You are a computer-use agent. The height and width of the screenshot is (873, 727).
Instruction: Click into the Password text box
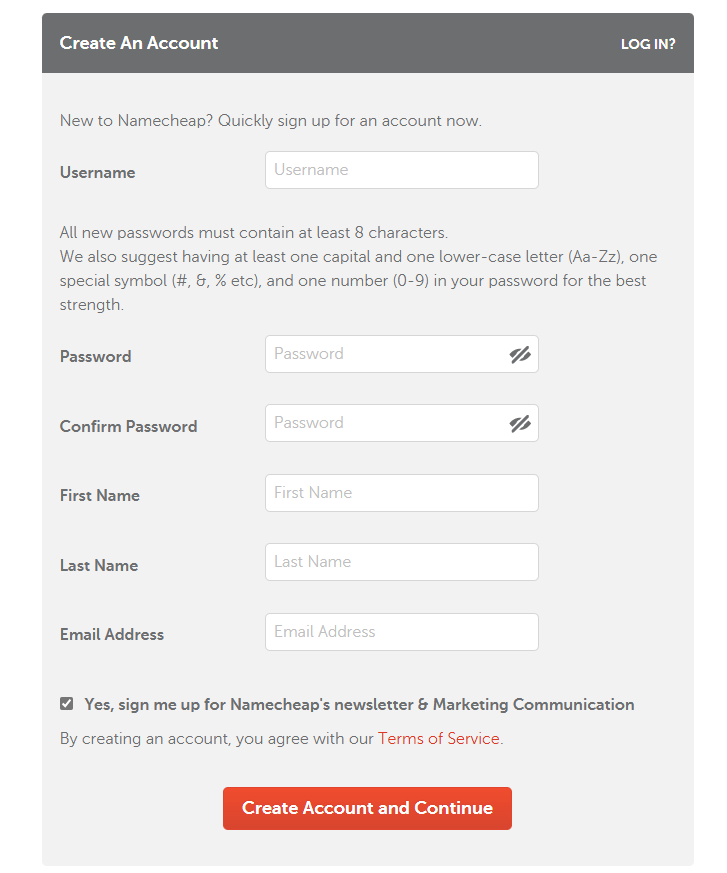[385, 354]
